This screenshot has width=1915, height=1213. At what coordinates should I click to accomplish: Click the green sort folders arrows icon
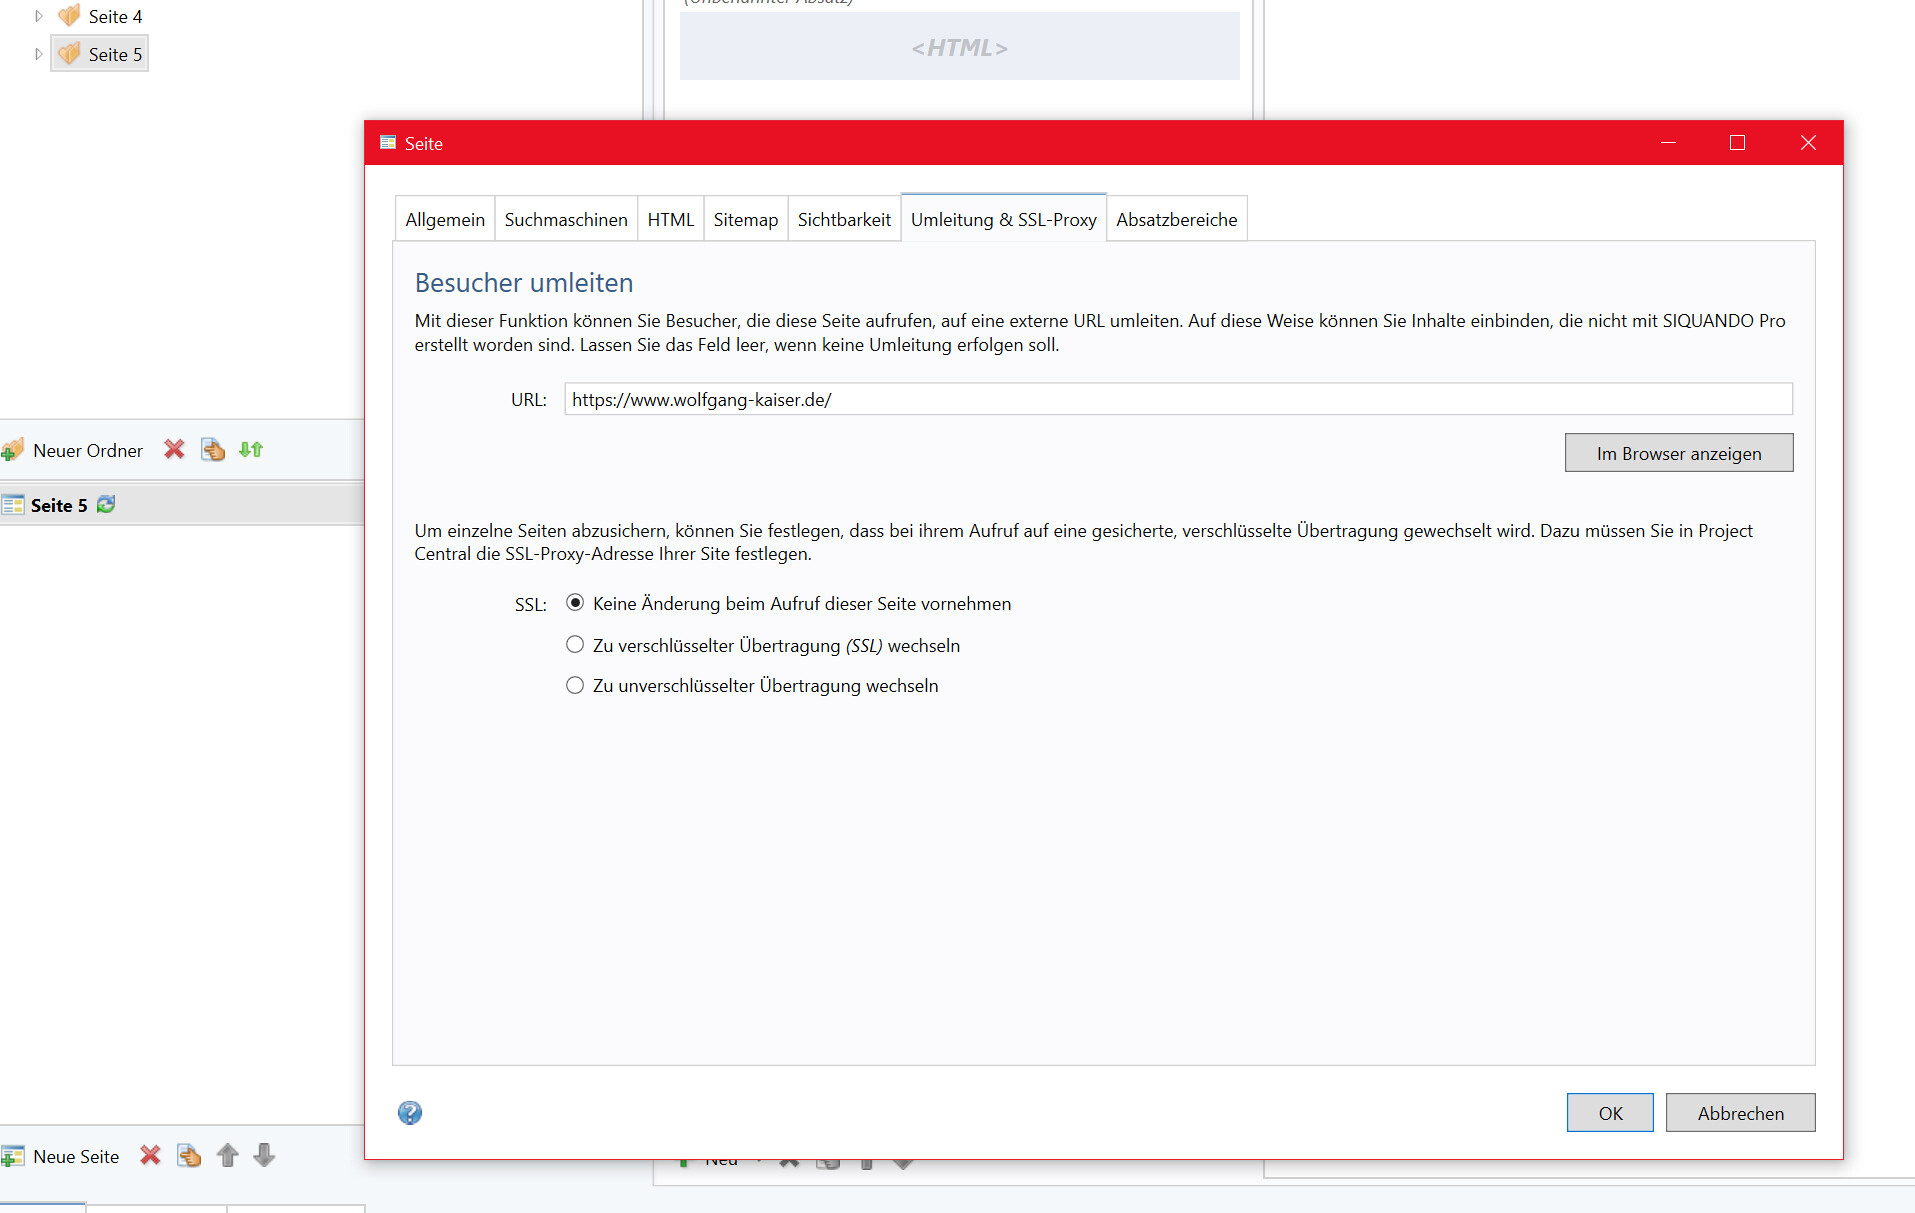[251, 450]
